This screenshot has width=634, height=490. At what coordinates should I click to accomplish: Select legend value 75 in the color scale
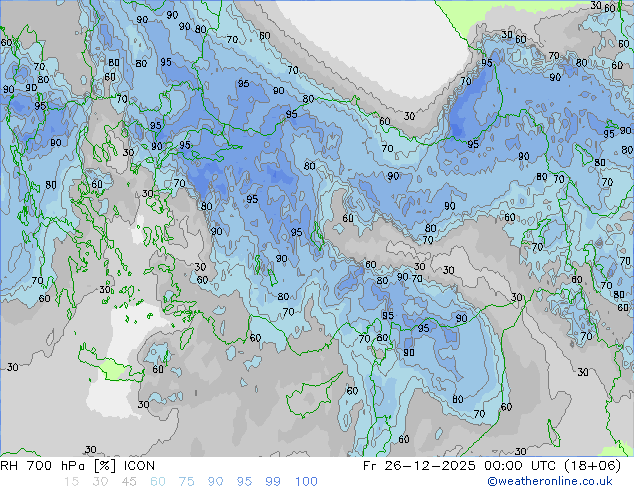186,482
